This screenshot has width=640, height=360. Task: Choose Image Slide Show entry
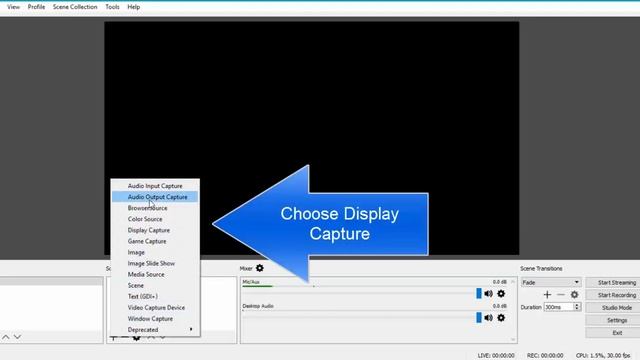(x=155, y=263)
